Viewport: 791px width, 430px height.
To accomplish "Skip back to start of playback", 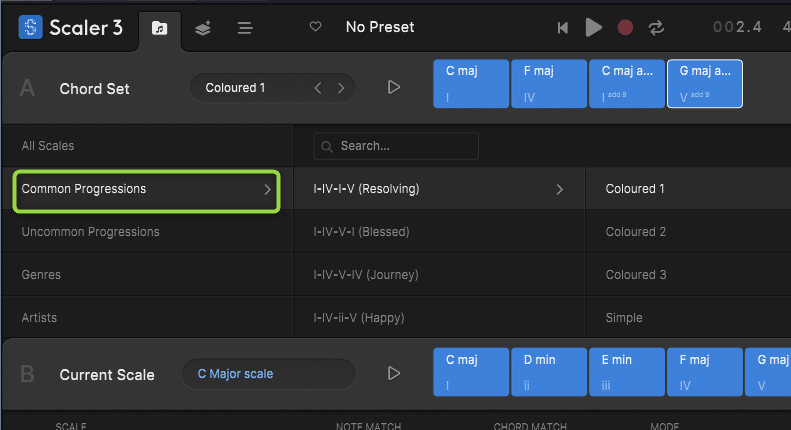I will pyautogui.click(x=563, y=28).
